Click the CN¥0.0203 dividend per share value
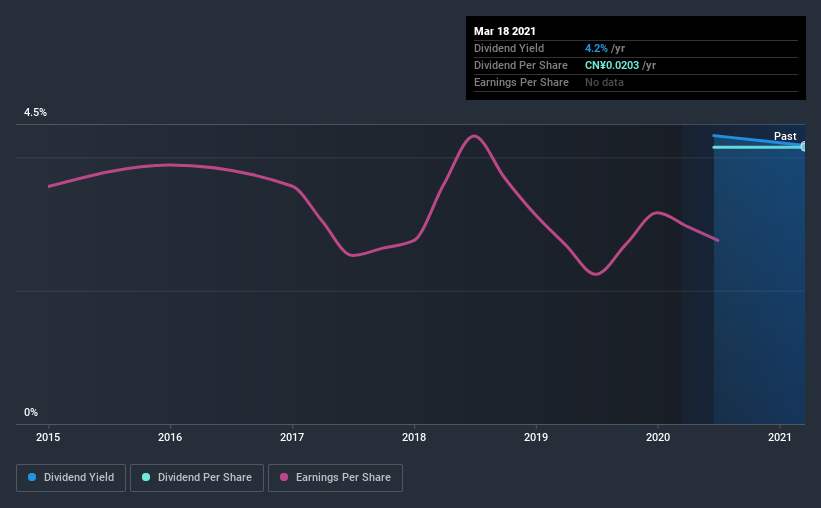Image resolution: width=821 pixels, height=508 pixels. pyautogui.click(x=612, y=65)
